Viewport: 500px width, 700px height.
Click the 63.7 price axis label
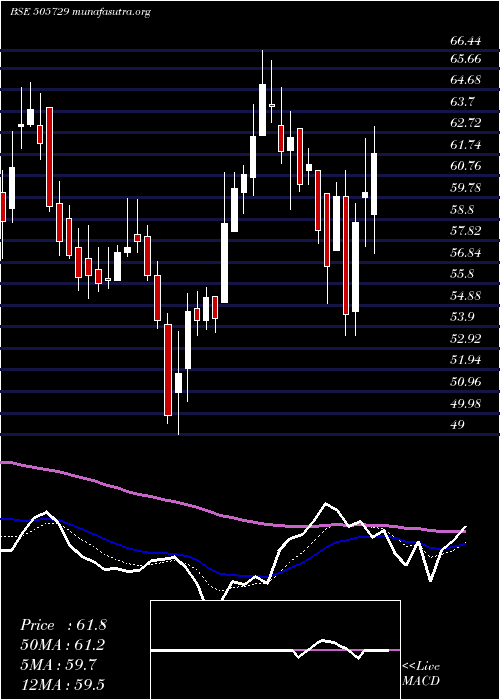[x=462, y=101]
